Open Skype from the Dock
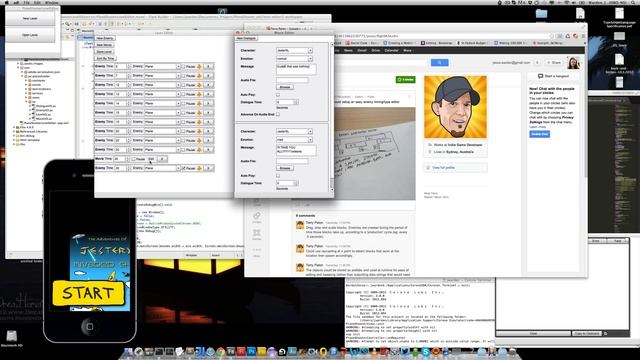This screenshot has width=640, height=360. click(x=426, y=352)
